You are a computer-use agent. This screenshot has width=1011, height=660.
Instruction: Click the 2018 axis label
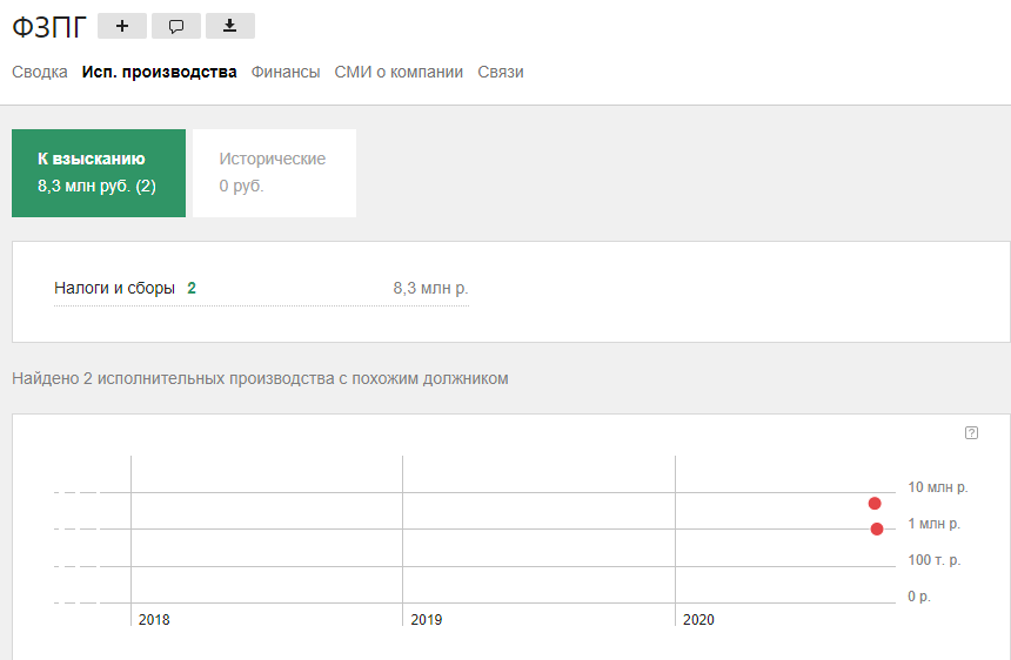[154, 620]
